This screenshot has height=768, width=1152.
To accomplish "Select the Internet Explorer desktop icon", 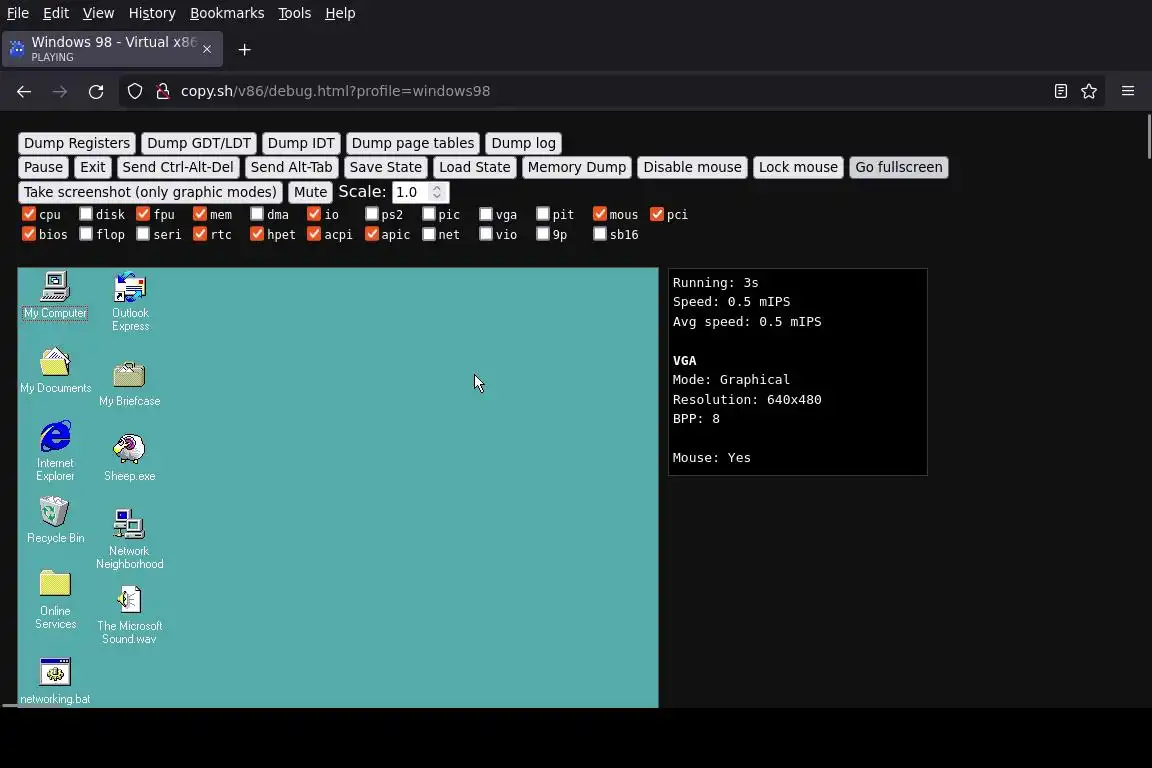I will tap(55, 451).
